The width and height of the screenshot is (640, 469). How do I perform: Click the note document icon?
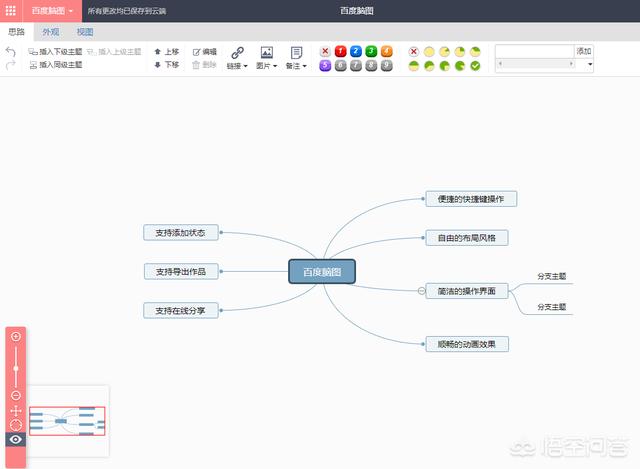click(296, 53)
